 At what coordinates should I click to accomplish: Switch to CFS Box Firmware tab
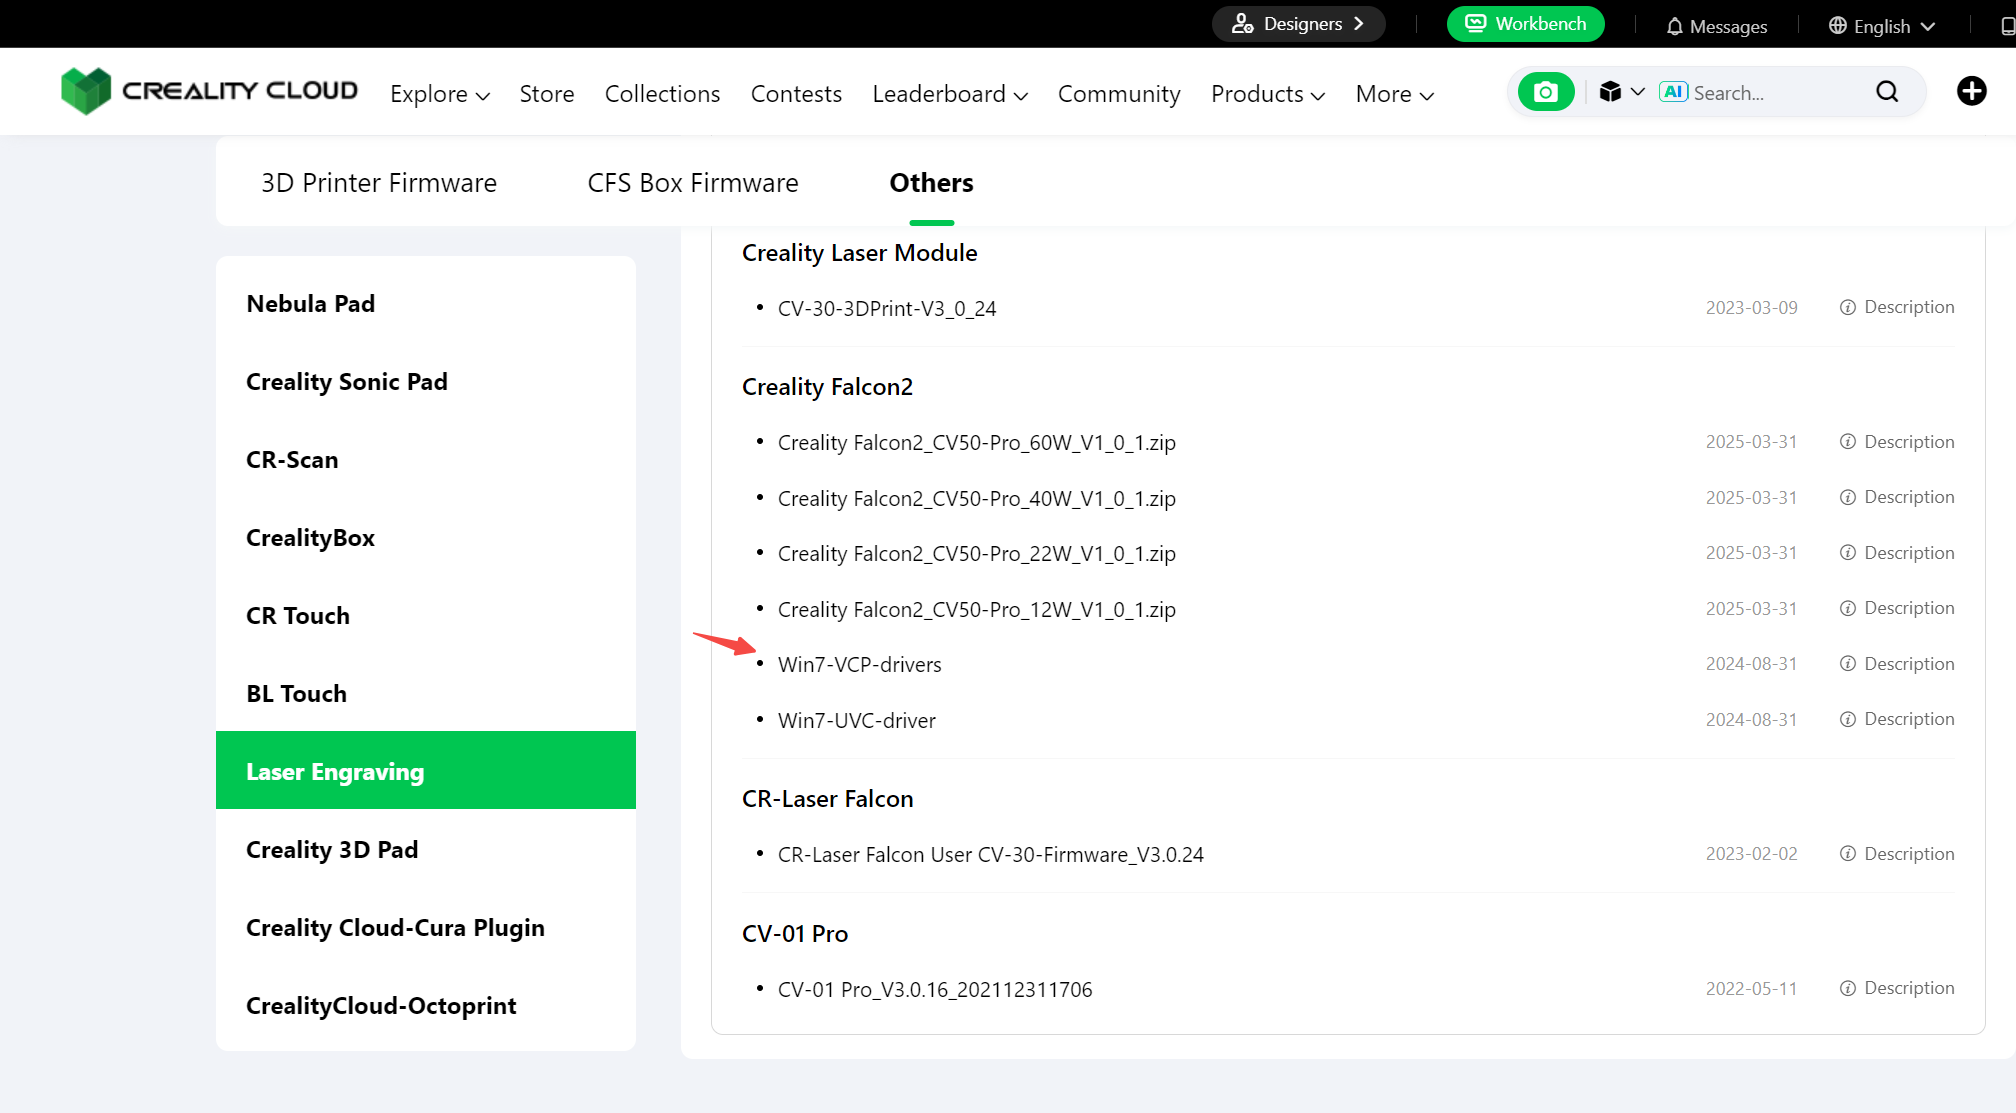692,183
